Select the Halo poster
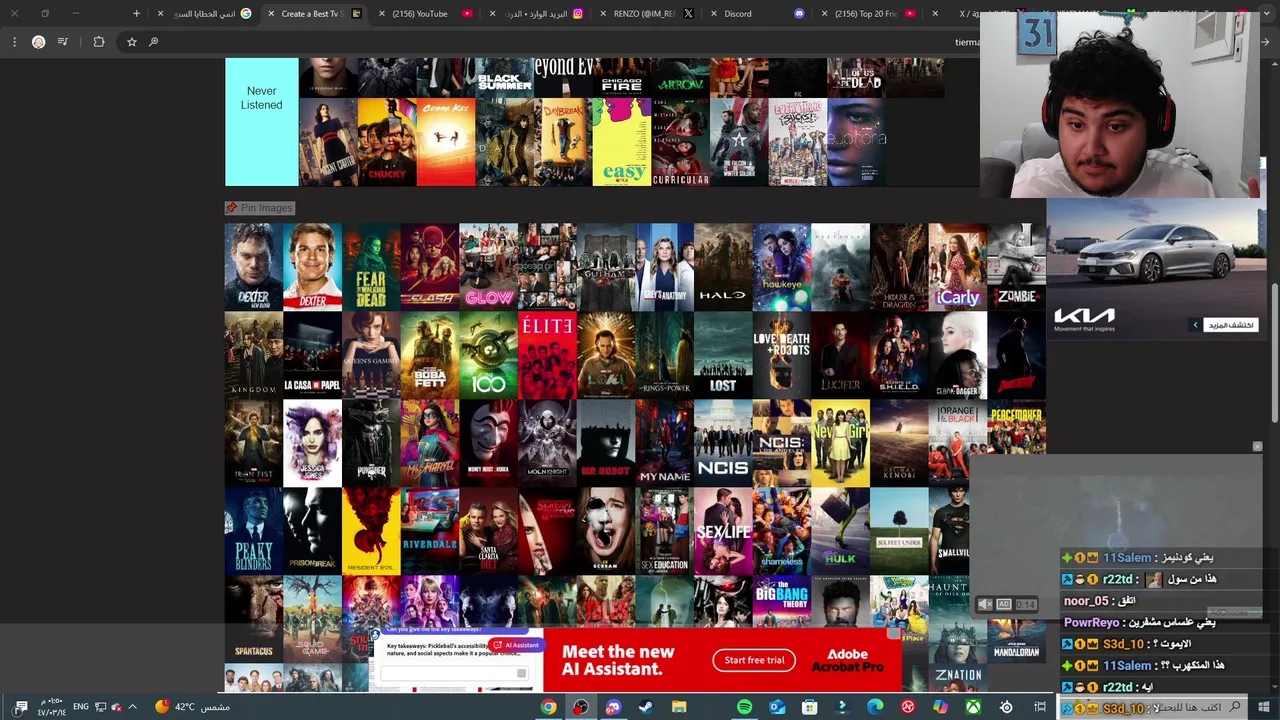 point(723,267)
